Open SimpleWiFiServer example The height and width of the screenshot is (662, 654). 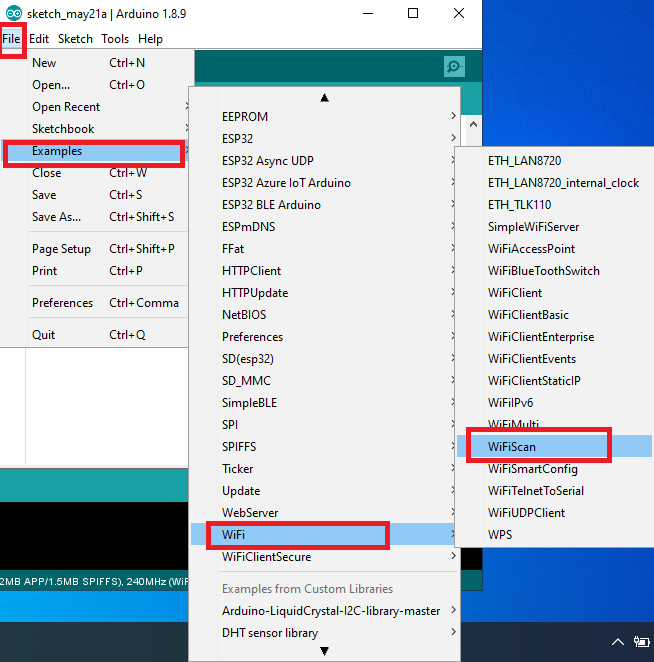coord(555,227)
